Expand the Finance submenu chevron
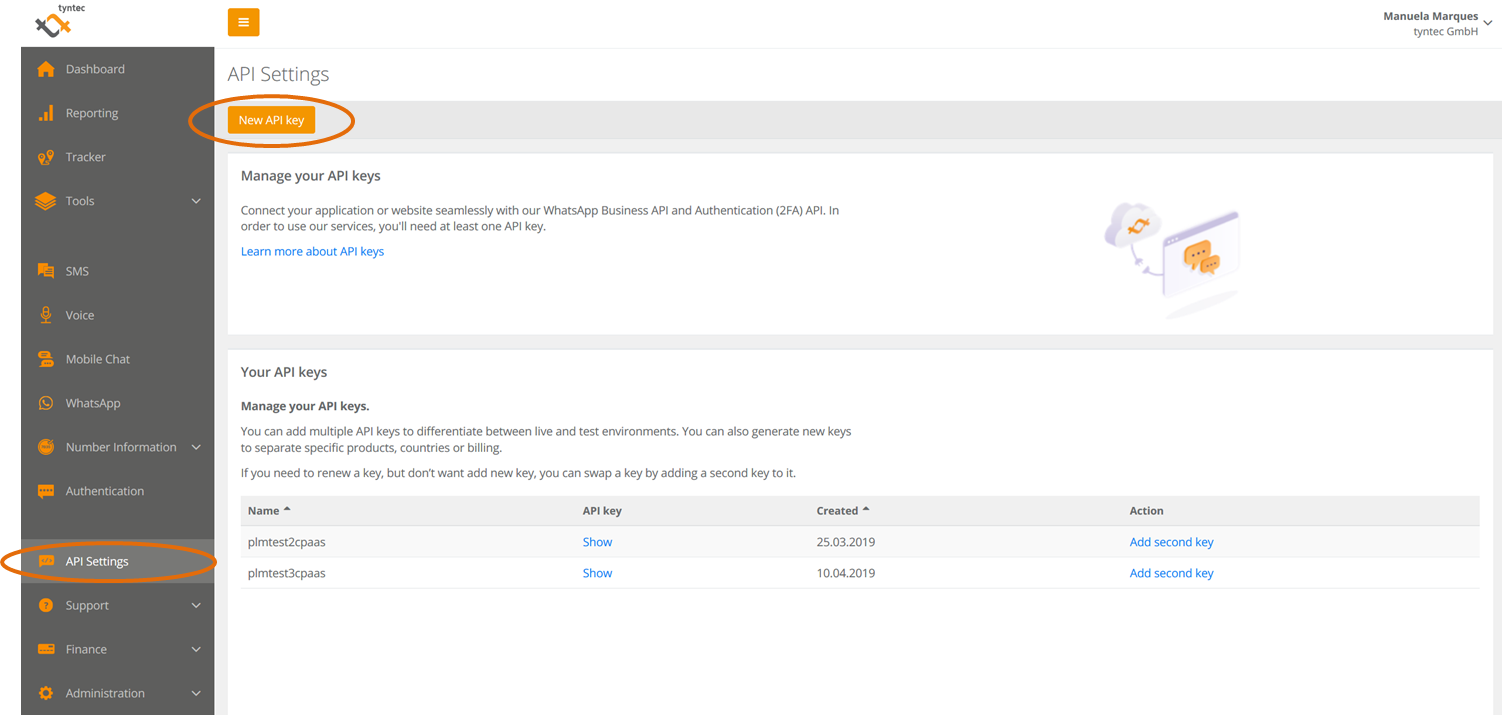The image size is (1502, 715). 196,649
